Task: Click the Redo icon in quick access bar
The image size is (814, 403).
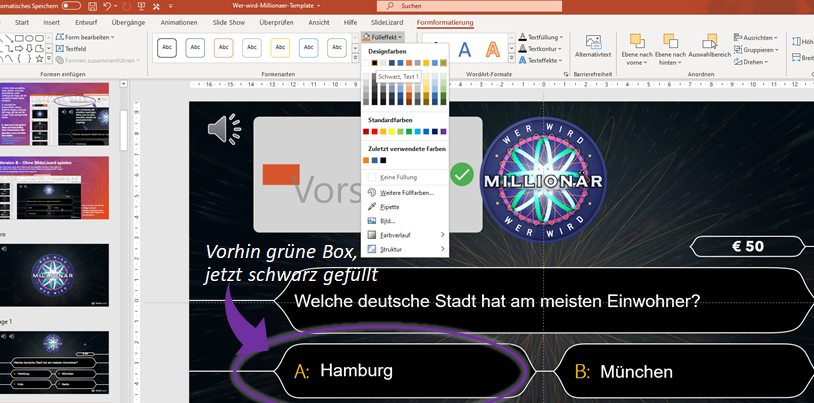Action: click(x=127, y=6)
